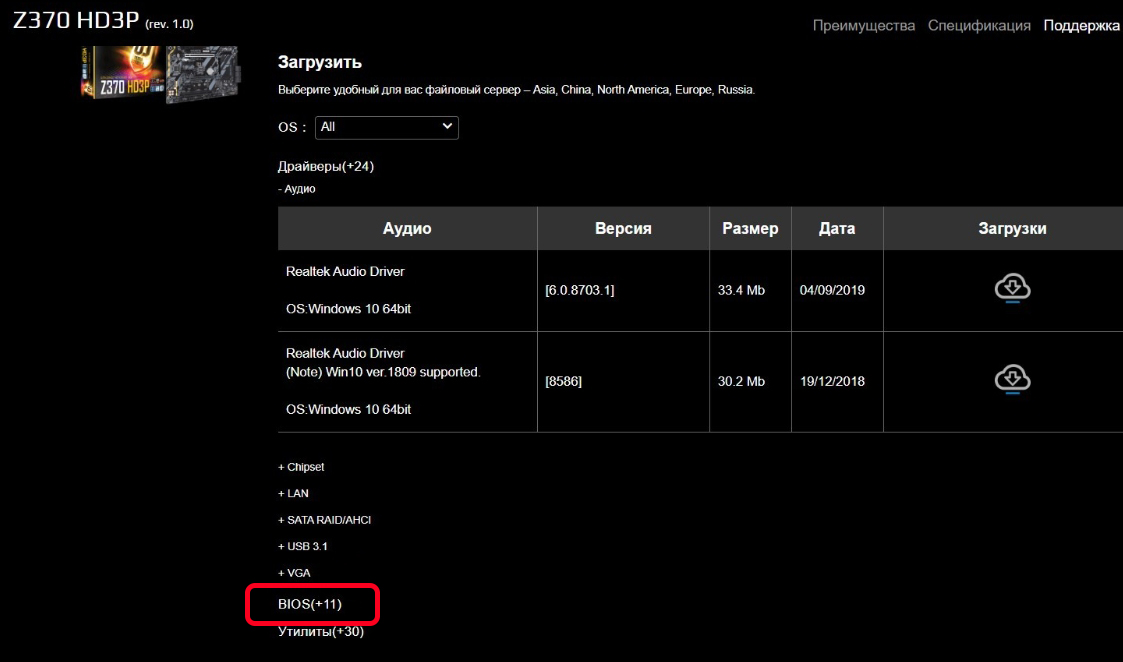Switch to the Преимущества tab
The image size is (1123, 662).
pos(864,26)
